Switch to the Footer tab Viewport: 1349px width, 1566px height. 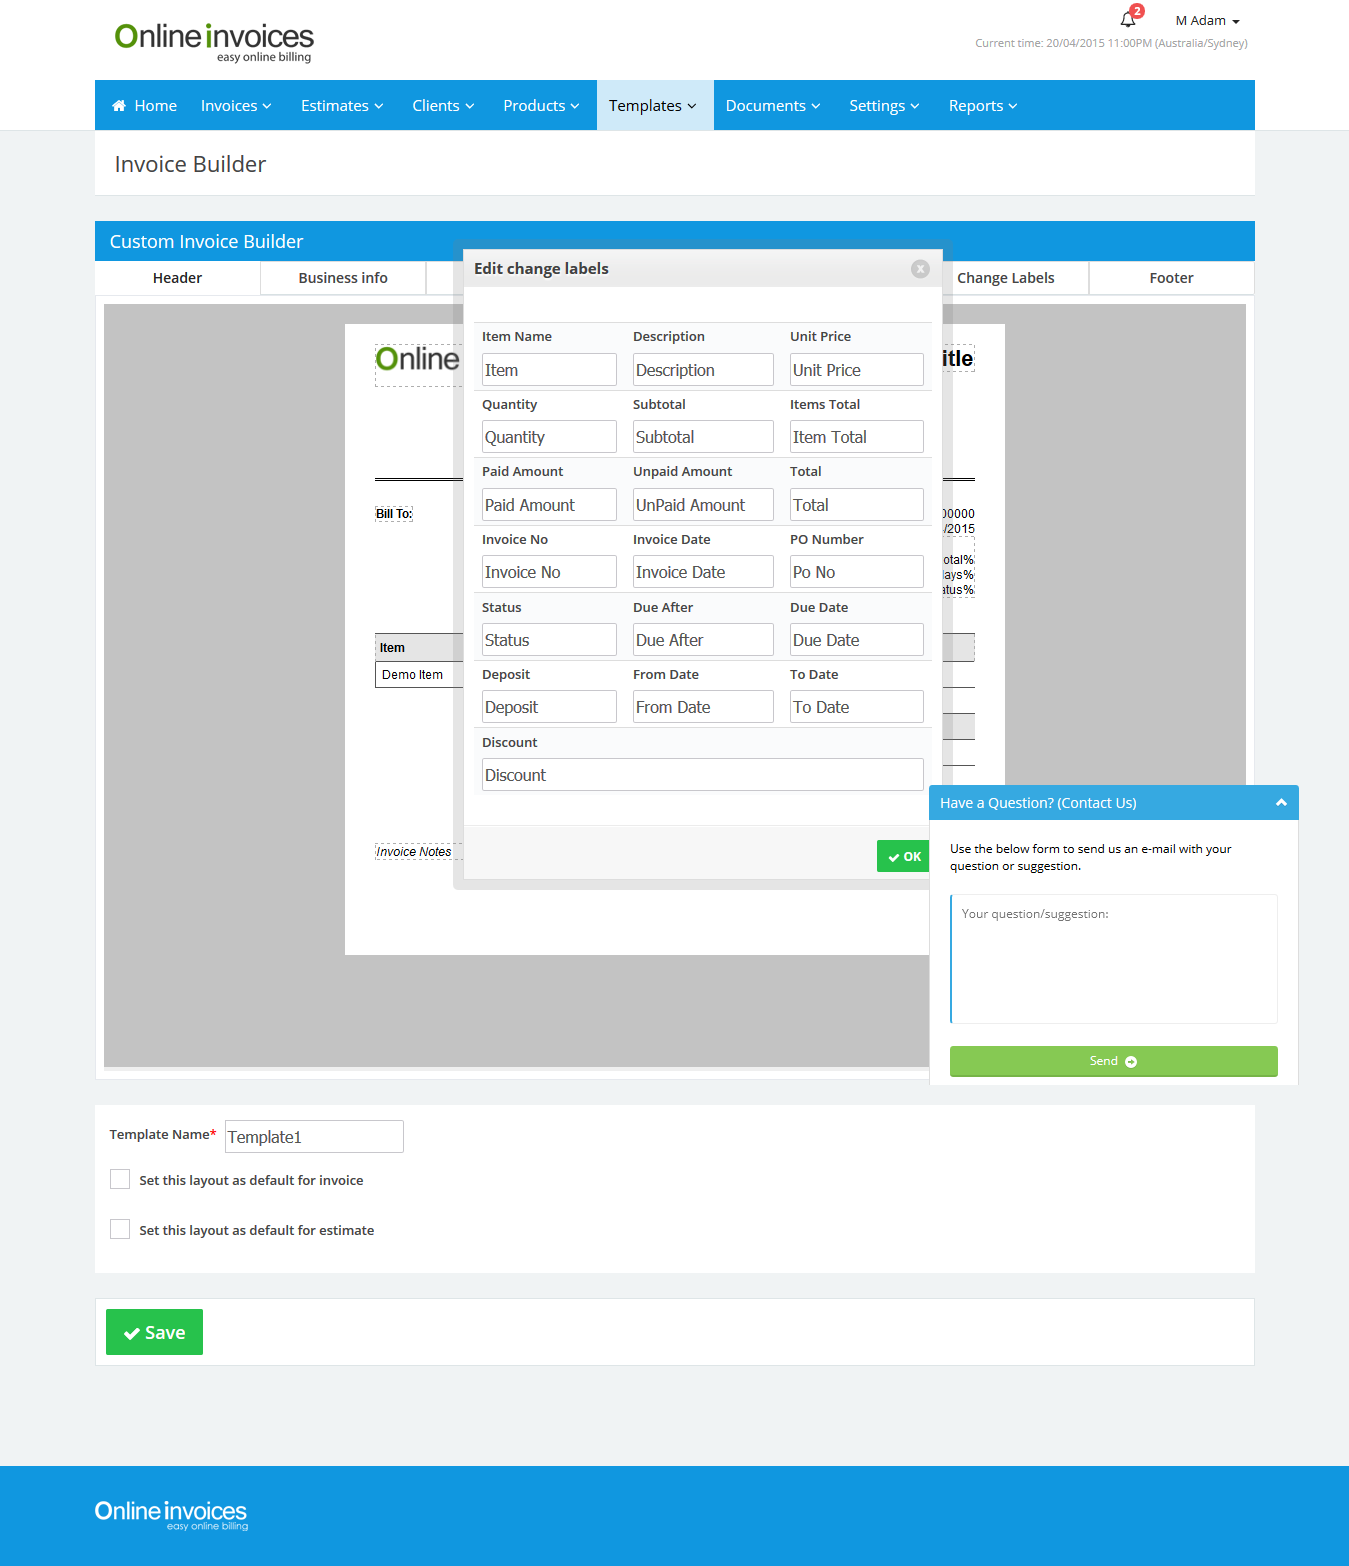(1171, 278)
